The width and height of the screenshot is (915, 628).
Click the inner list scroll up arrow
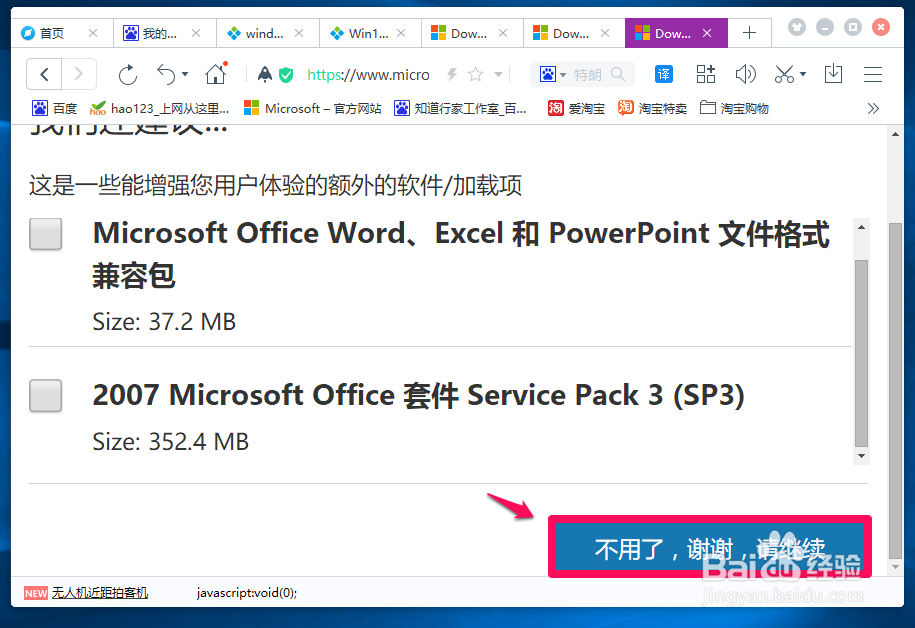861,227
